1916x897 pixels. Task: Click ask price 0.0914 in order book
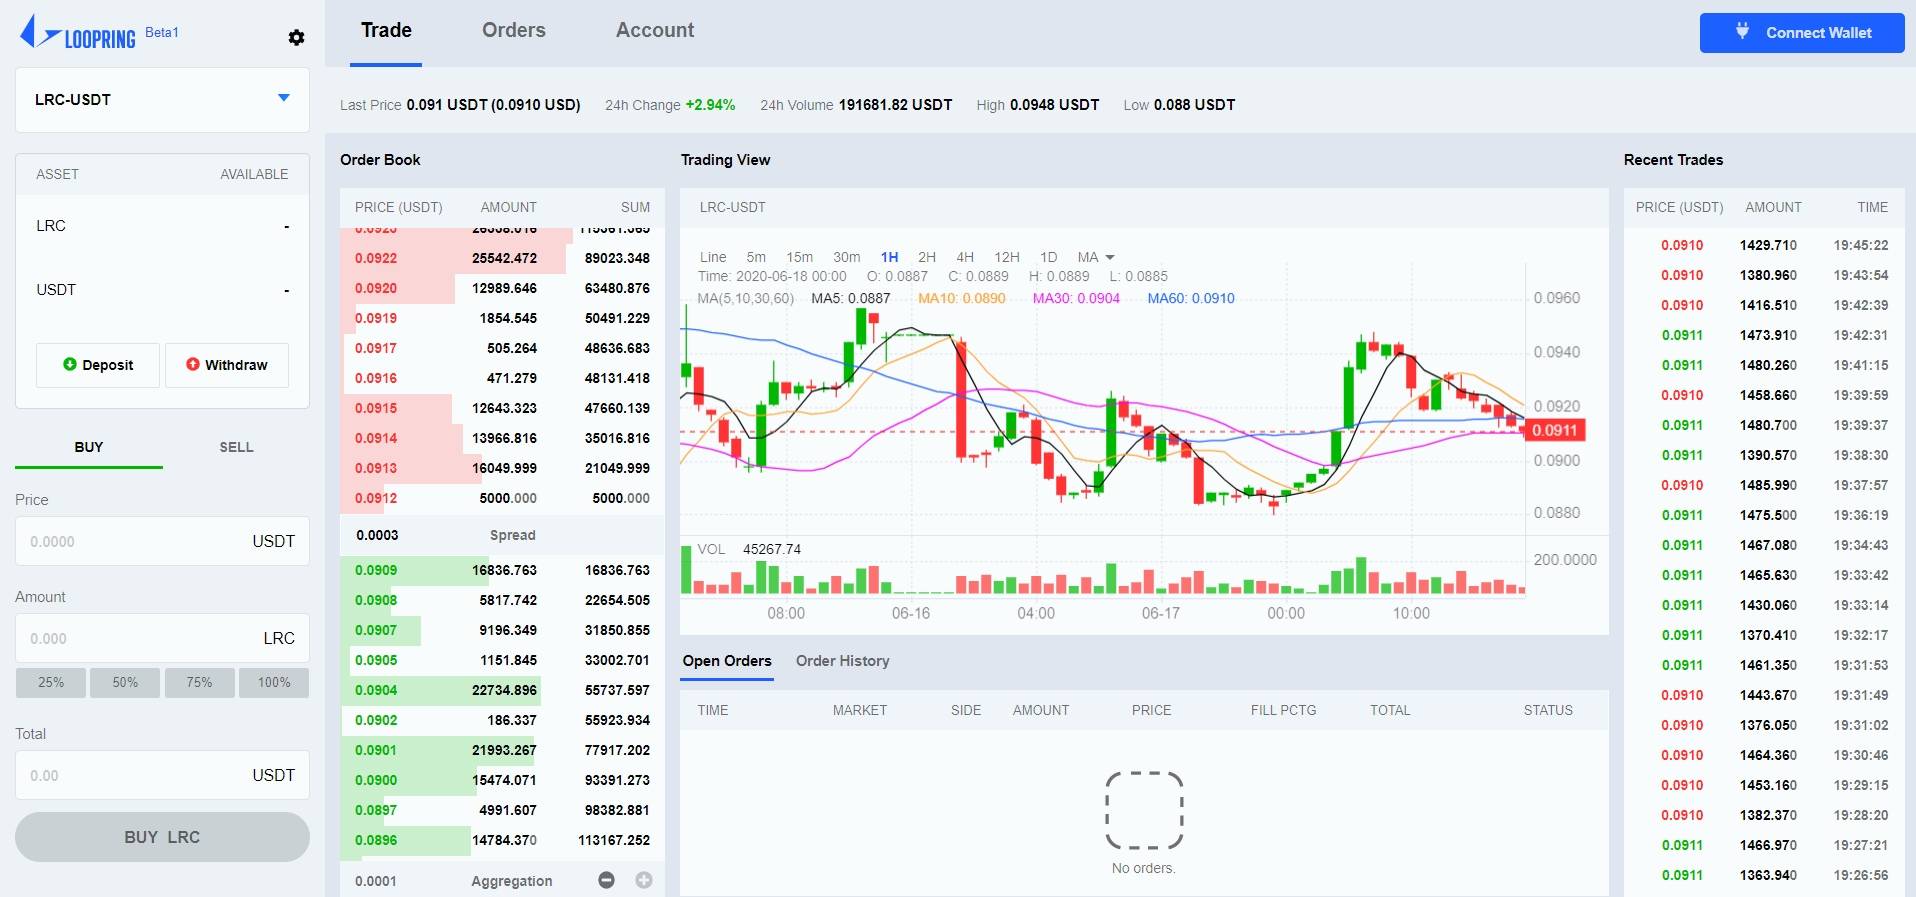[x=376, y=438]
